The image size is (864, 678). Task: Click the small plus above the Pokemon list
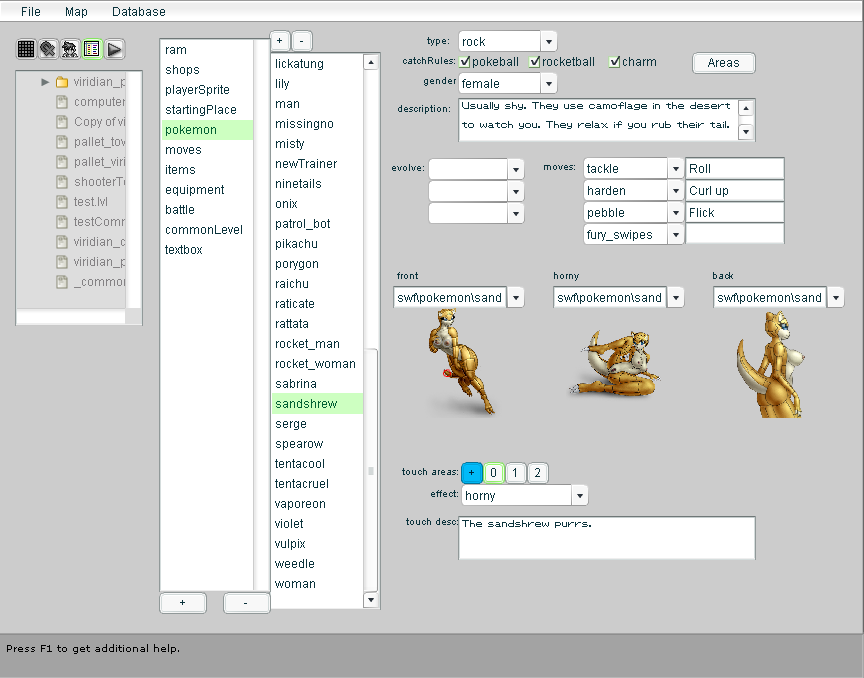(280, 41)
